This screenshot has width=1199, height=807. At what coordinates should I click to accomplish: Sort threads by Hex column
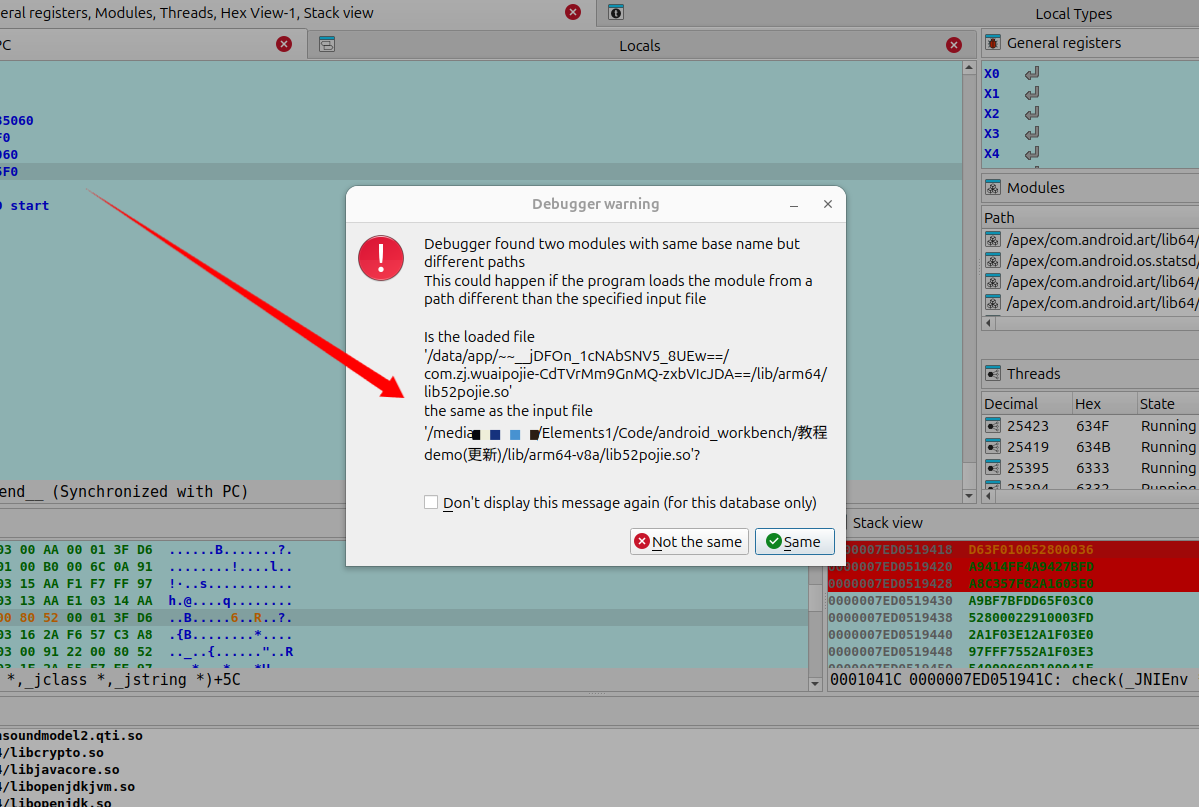point(1103,403)
